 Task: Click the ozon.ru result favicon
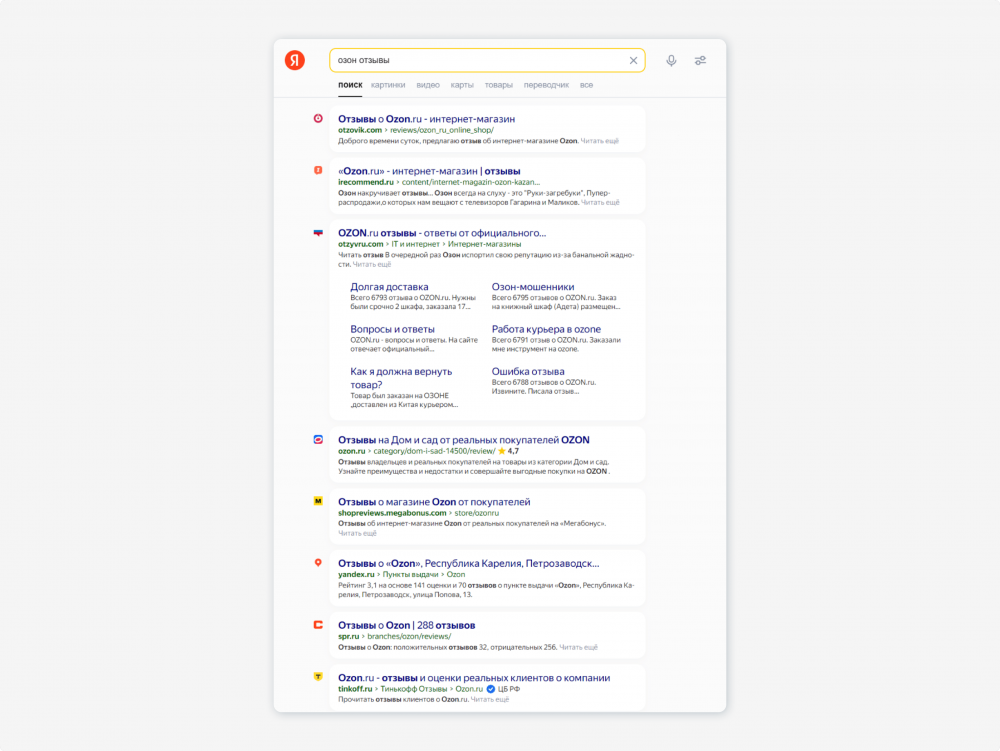tap(318, 439)
